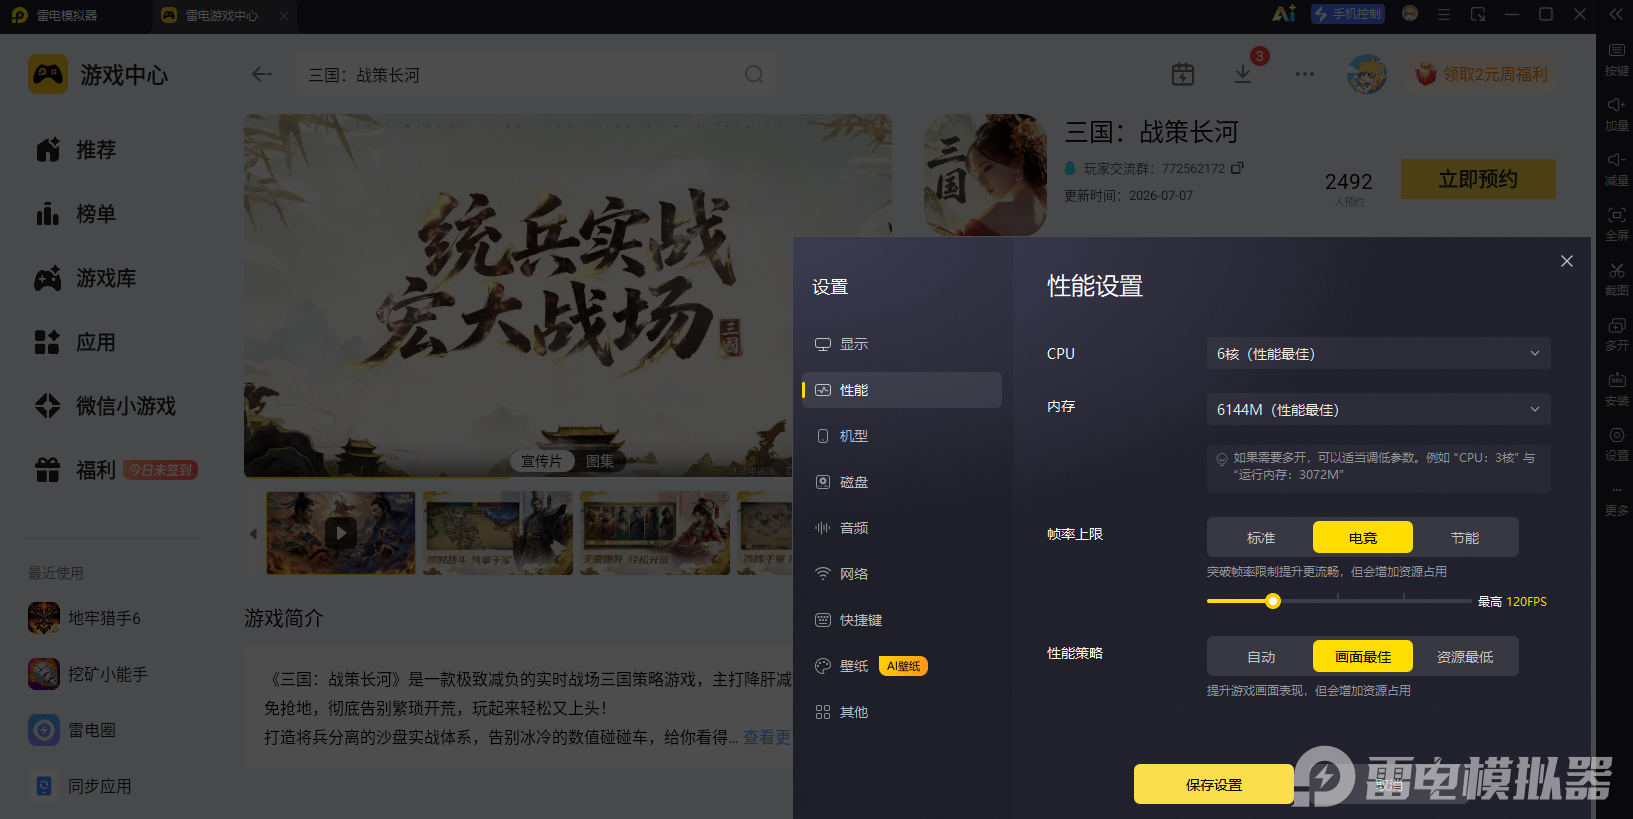
Task: Open the calendar check-in icon
Action: (1183, 74)
